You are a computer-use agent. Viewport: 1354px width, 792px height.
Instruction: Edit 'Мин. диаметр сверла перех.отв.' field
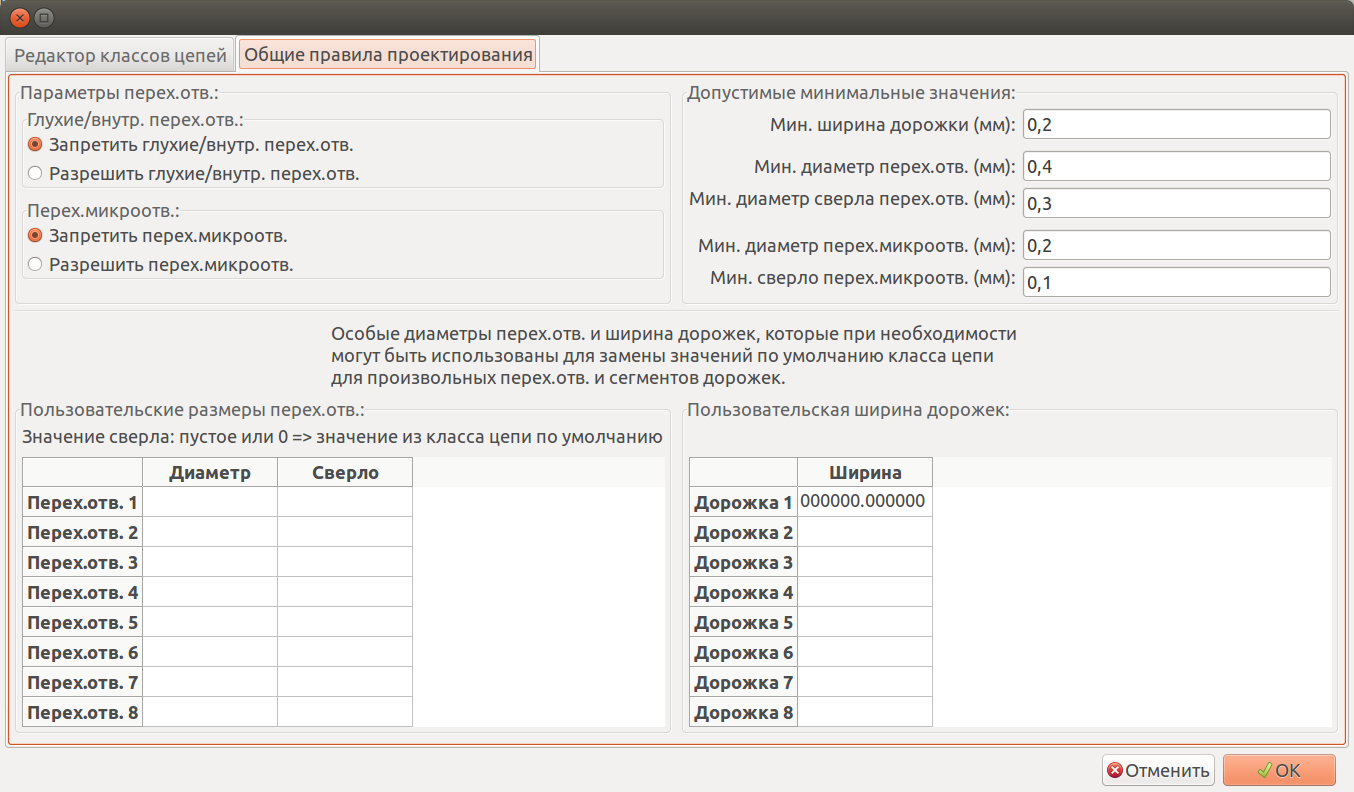coord(1176,203)
